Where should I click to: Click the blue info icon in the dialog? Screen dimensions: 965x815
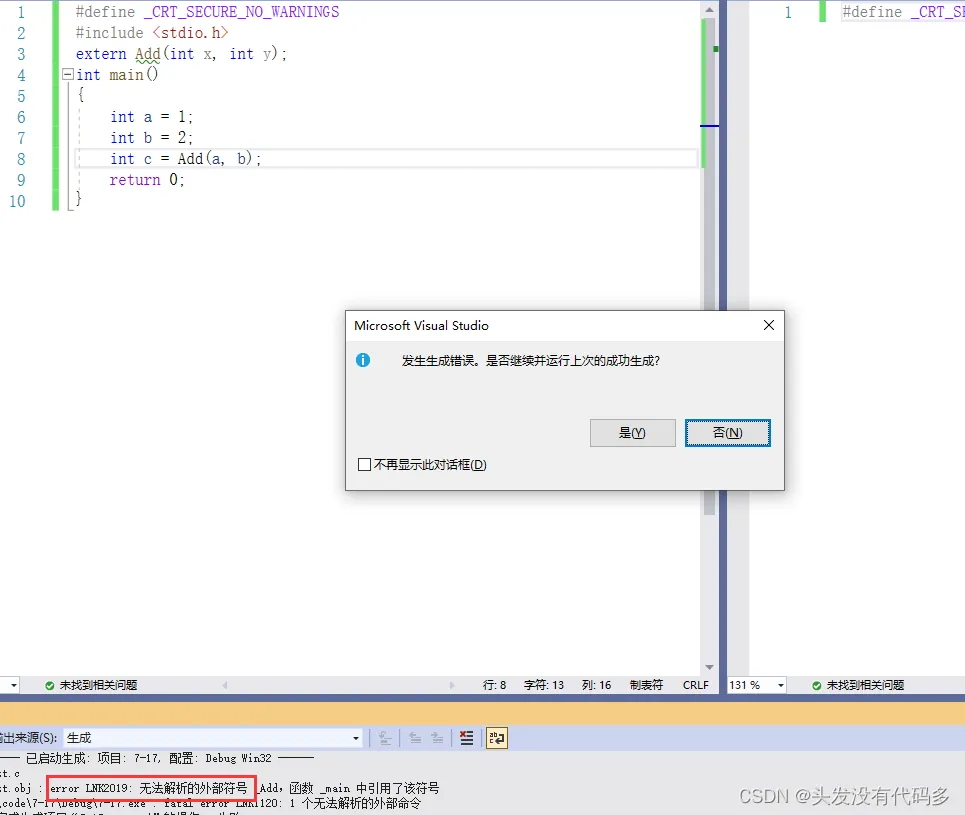click(x=363, y=360)
